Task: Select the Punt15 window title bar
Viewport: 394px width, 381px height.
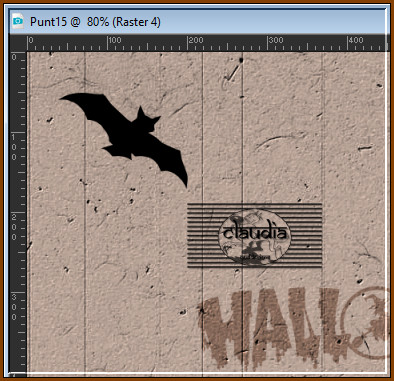Action: (199, 22)
